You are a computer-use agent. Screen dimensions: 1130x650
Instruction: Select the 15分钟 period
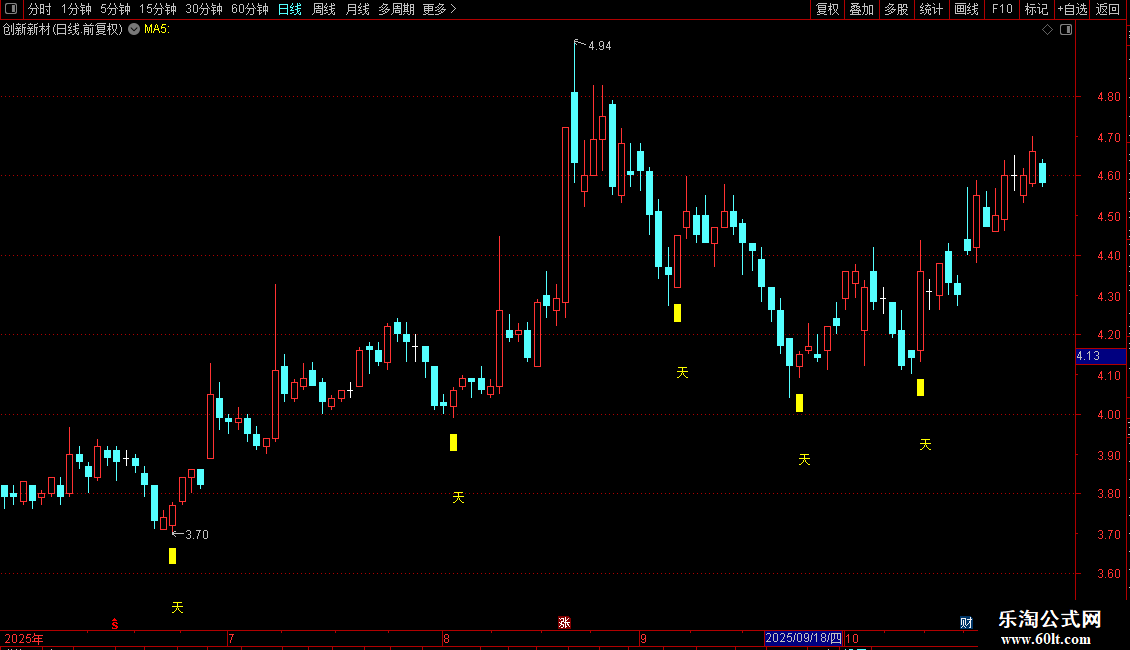[158, 9]
